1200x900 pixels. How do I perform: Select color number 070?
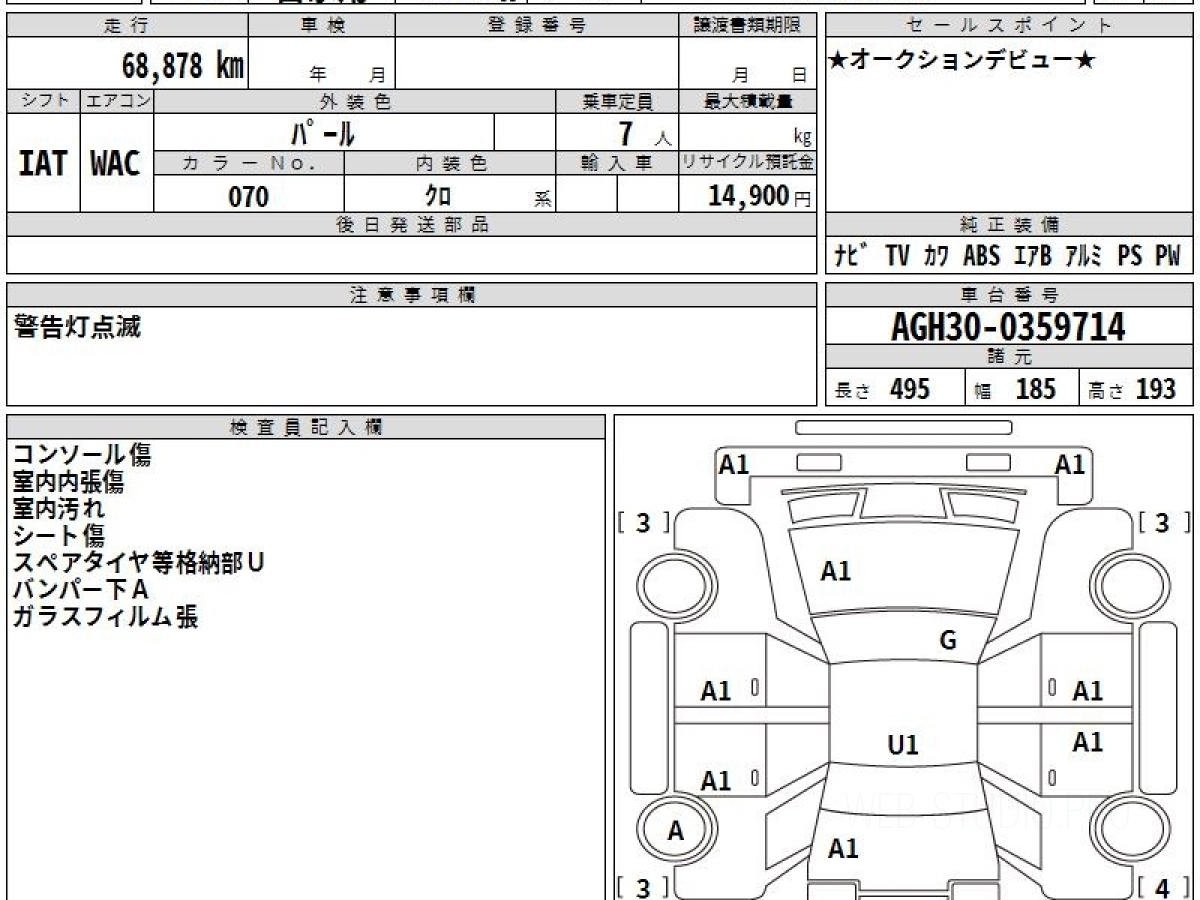249,197
